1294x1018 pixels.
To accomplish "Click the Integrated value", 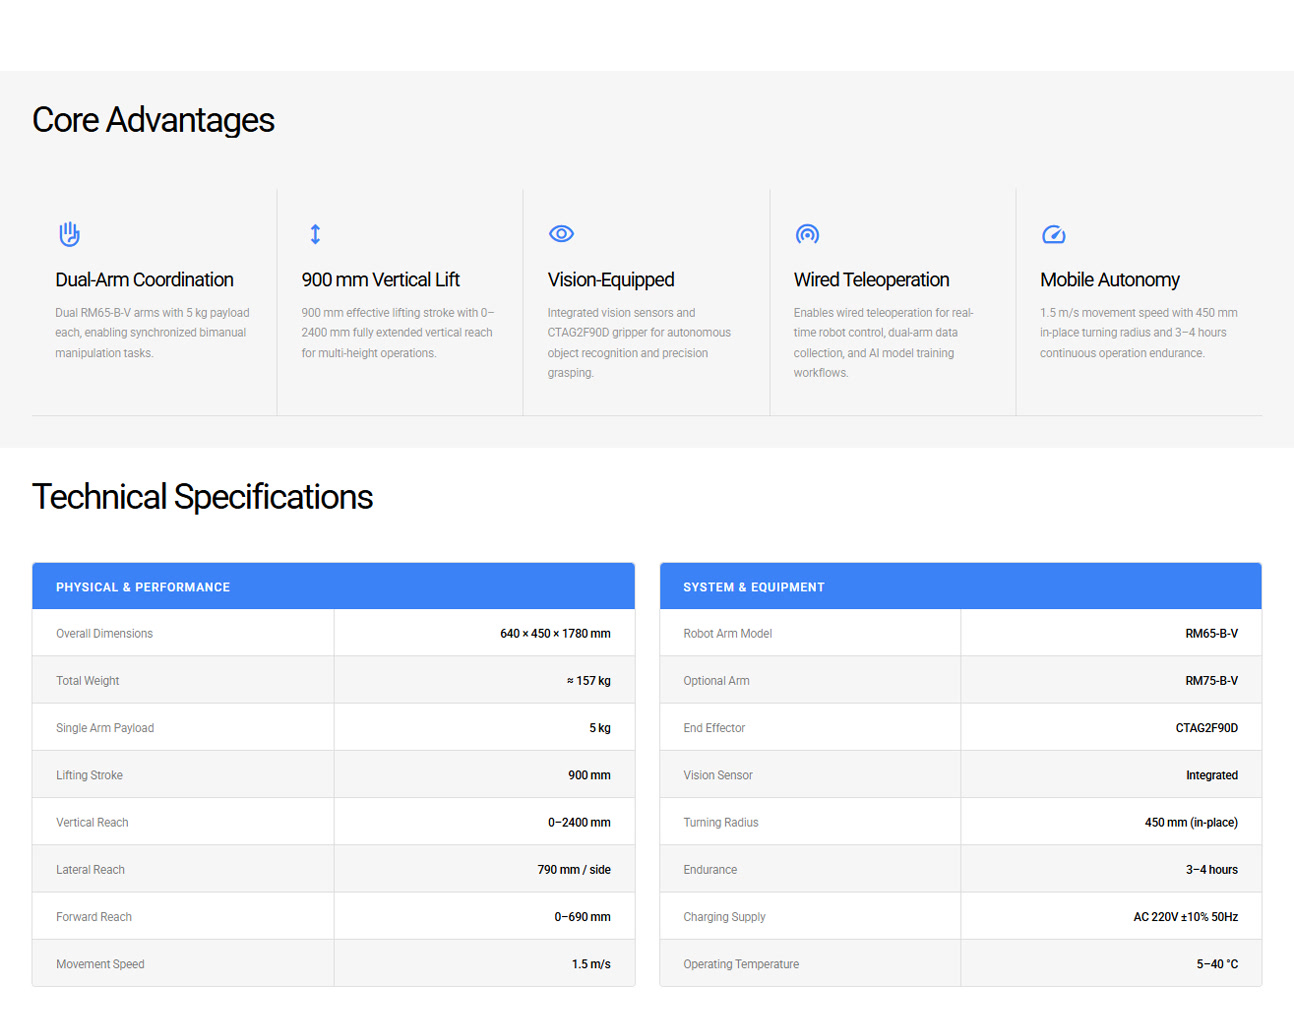I will pos(1212,775).
